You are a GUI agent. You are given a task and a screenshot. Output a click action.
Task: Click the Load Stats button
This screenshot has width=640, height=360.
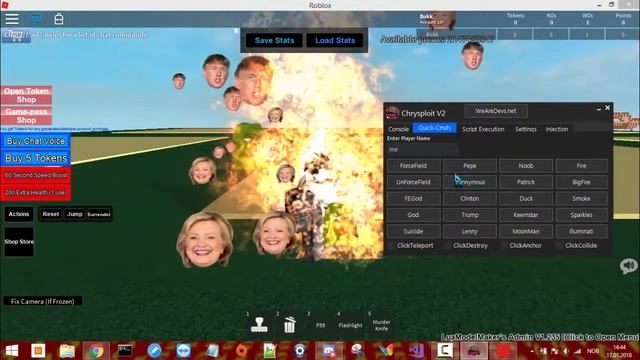(335, 40)
